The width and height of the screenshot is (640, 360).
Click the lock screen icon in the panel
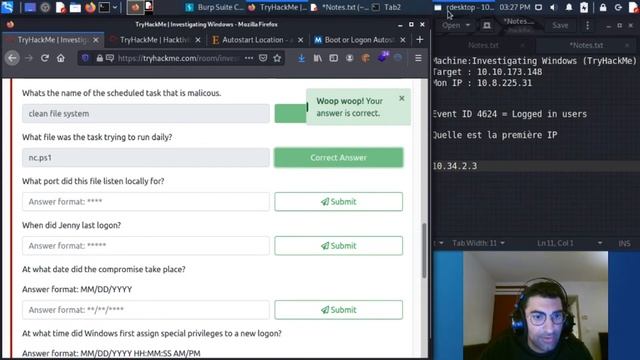pyautogui.click(x=603, y=7)
